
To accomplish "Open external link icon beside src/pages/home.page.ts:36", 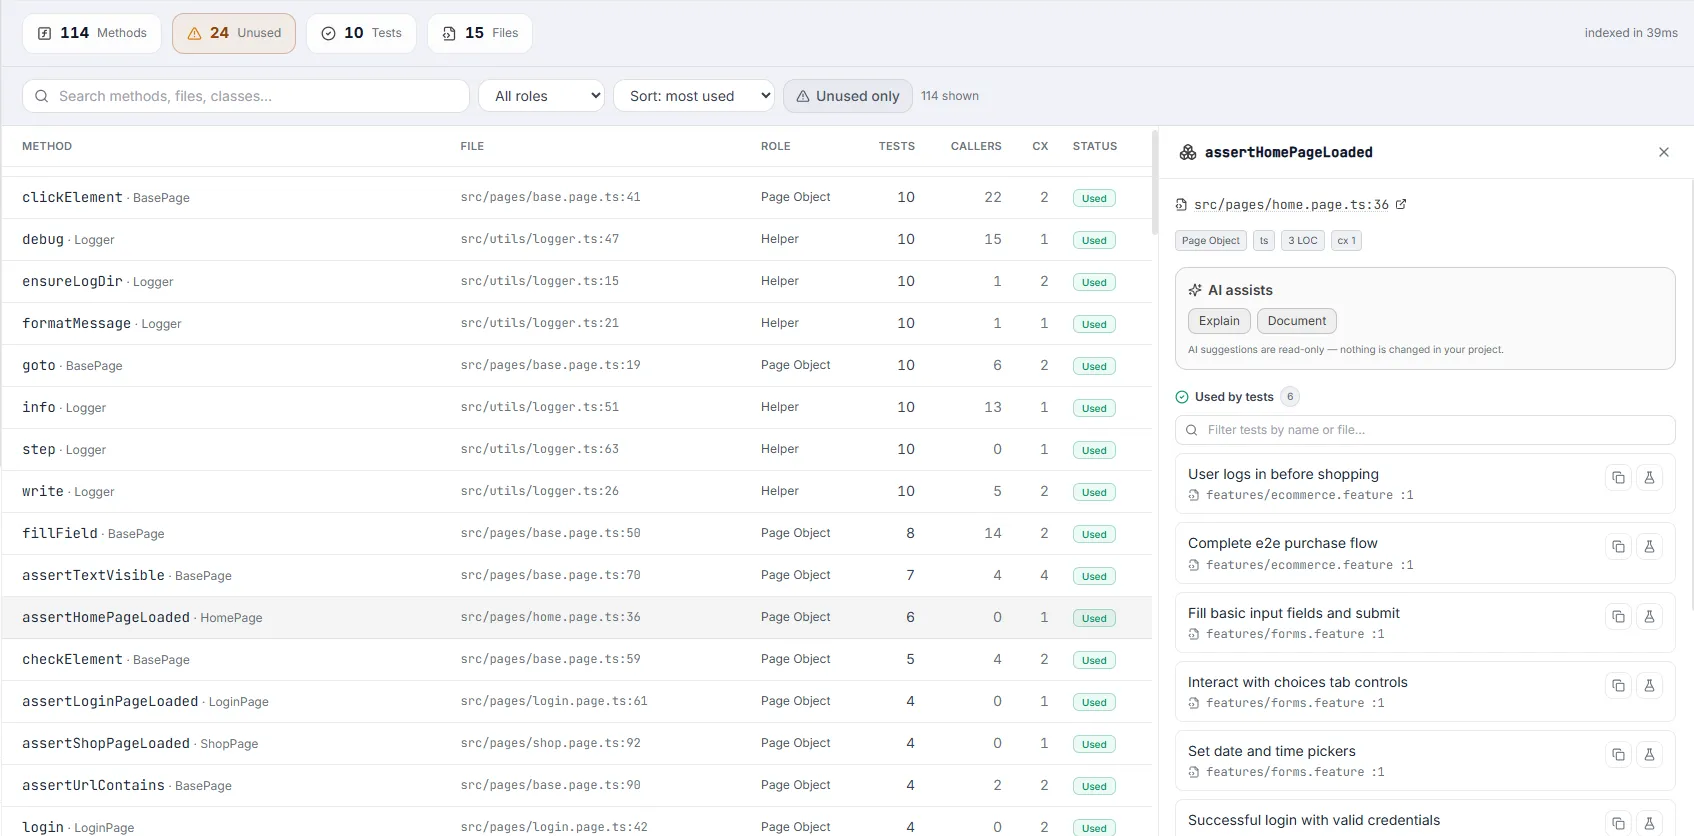I will 1401,204.
